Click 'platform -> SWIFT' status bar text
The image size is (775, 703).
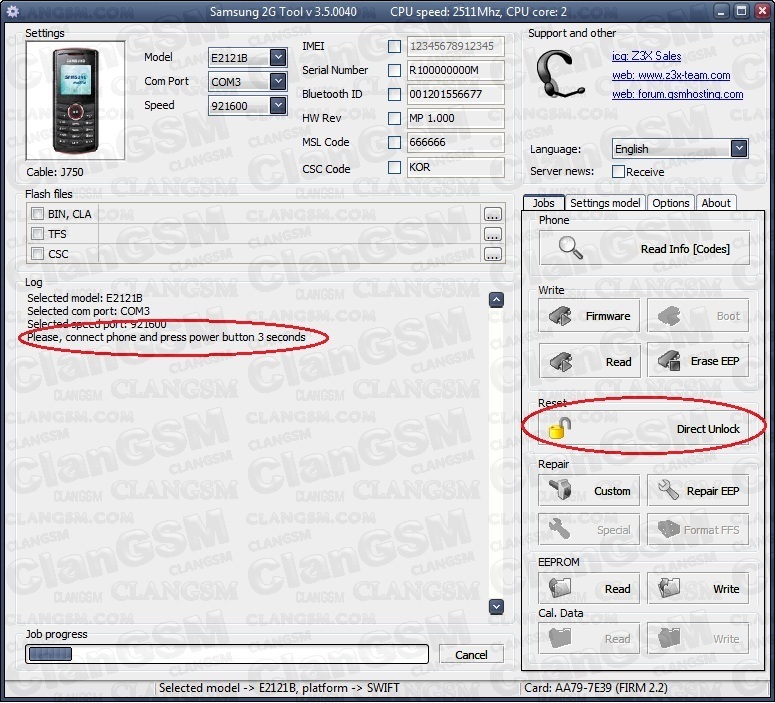point(350,688)
